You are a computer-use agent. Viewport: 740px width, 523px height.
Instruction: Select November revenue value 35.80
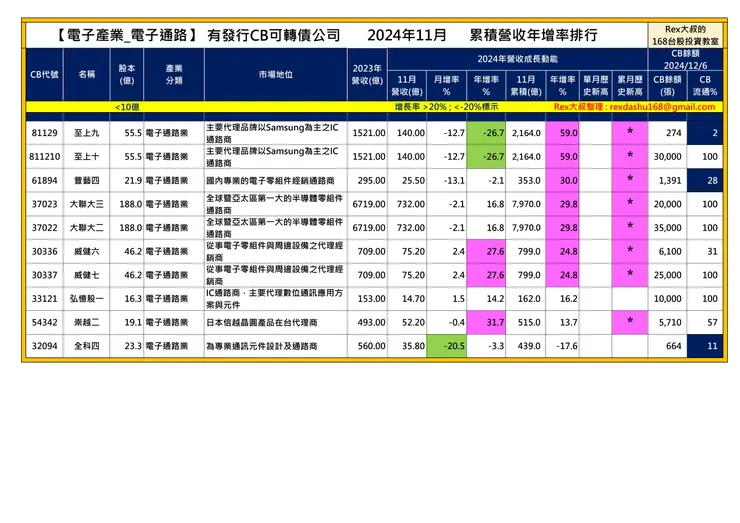tap(413, 346)
